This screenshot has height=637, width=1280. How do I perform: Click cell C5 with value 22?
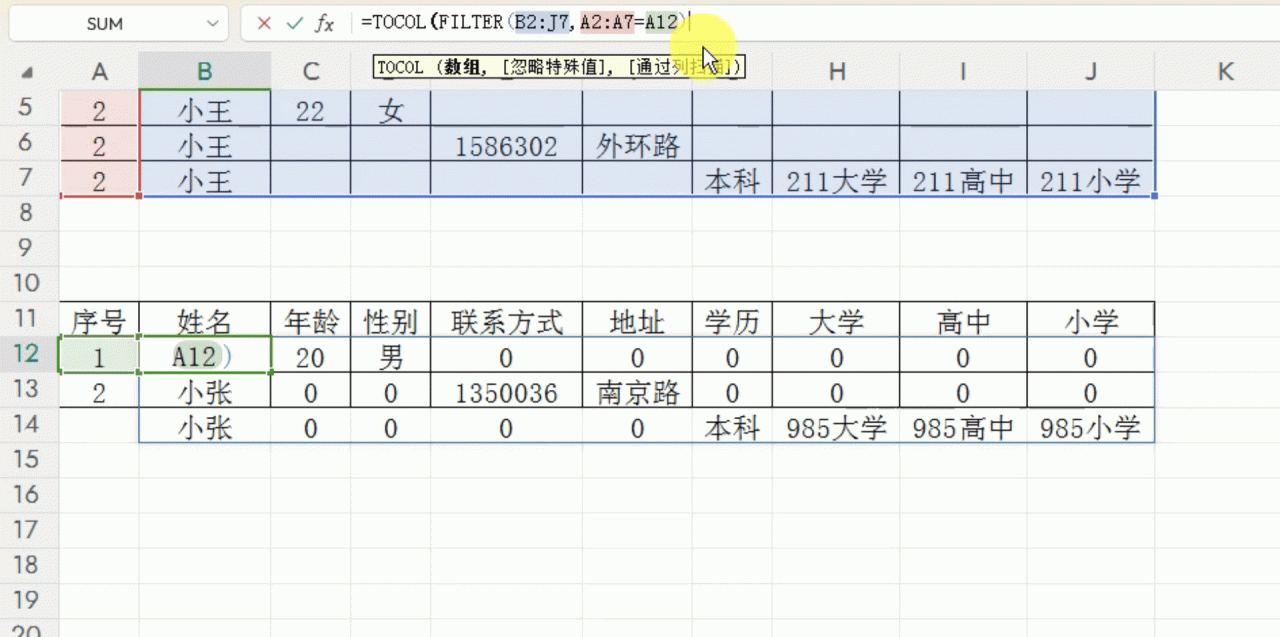[310, 110]
